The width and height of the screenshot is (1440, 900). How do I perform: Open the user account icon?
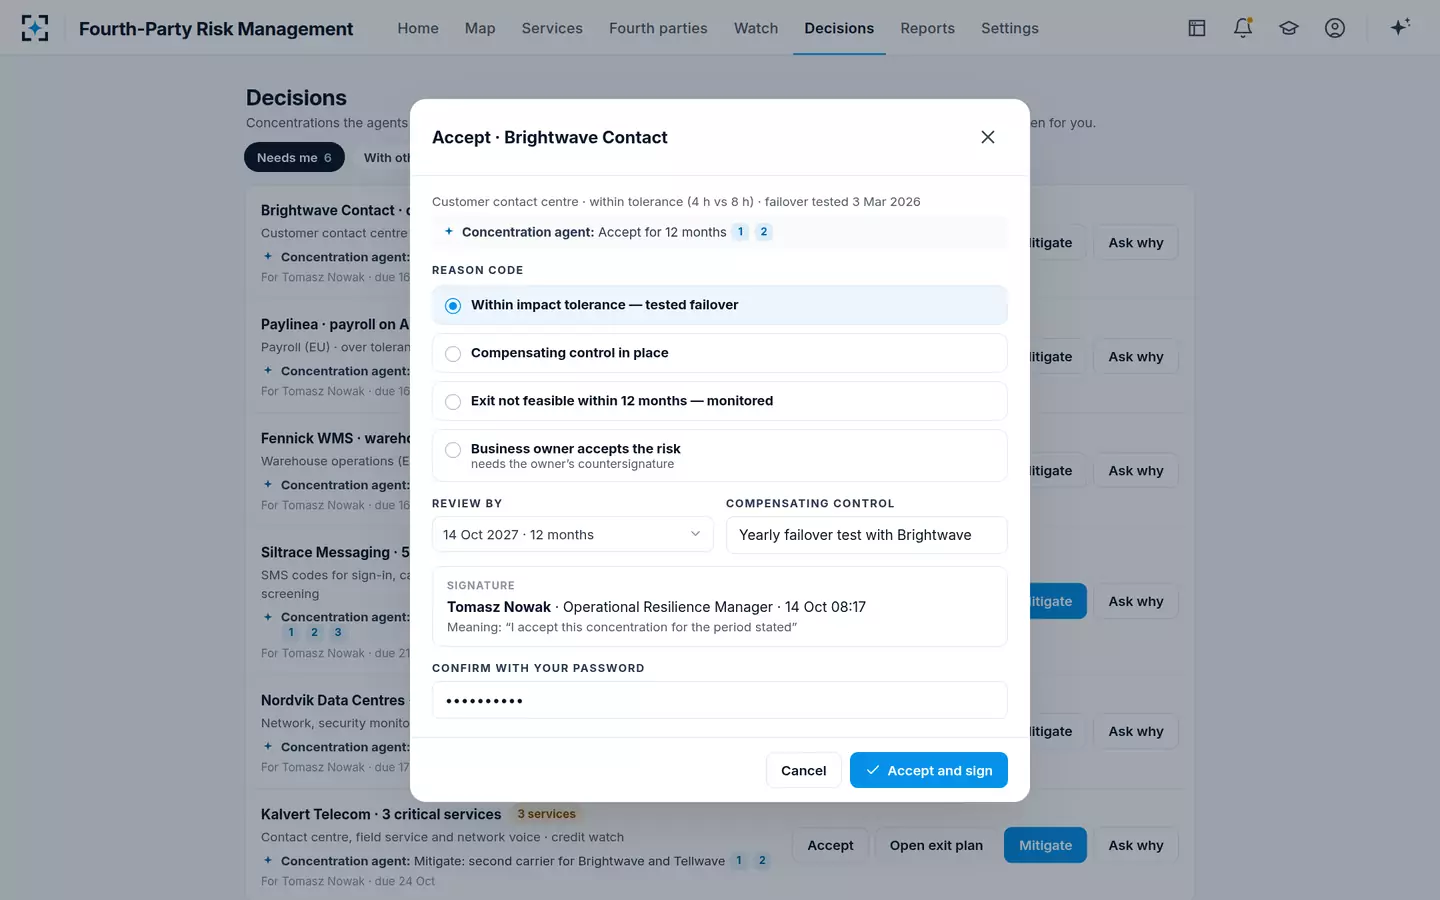(1335, 28)
